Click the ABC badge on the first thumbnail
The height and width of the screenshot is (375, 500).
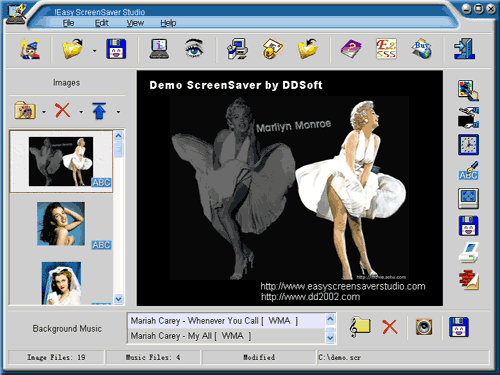[x=101, y=182]
